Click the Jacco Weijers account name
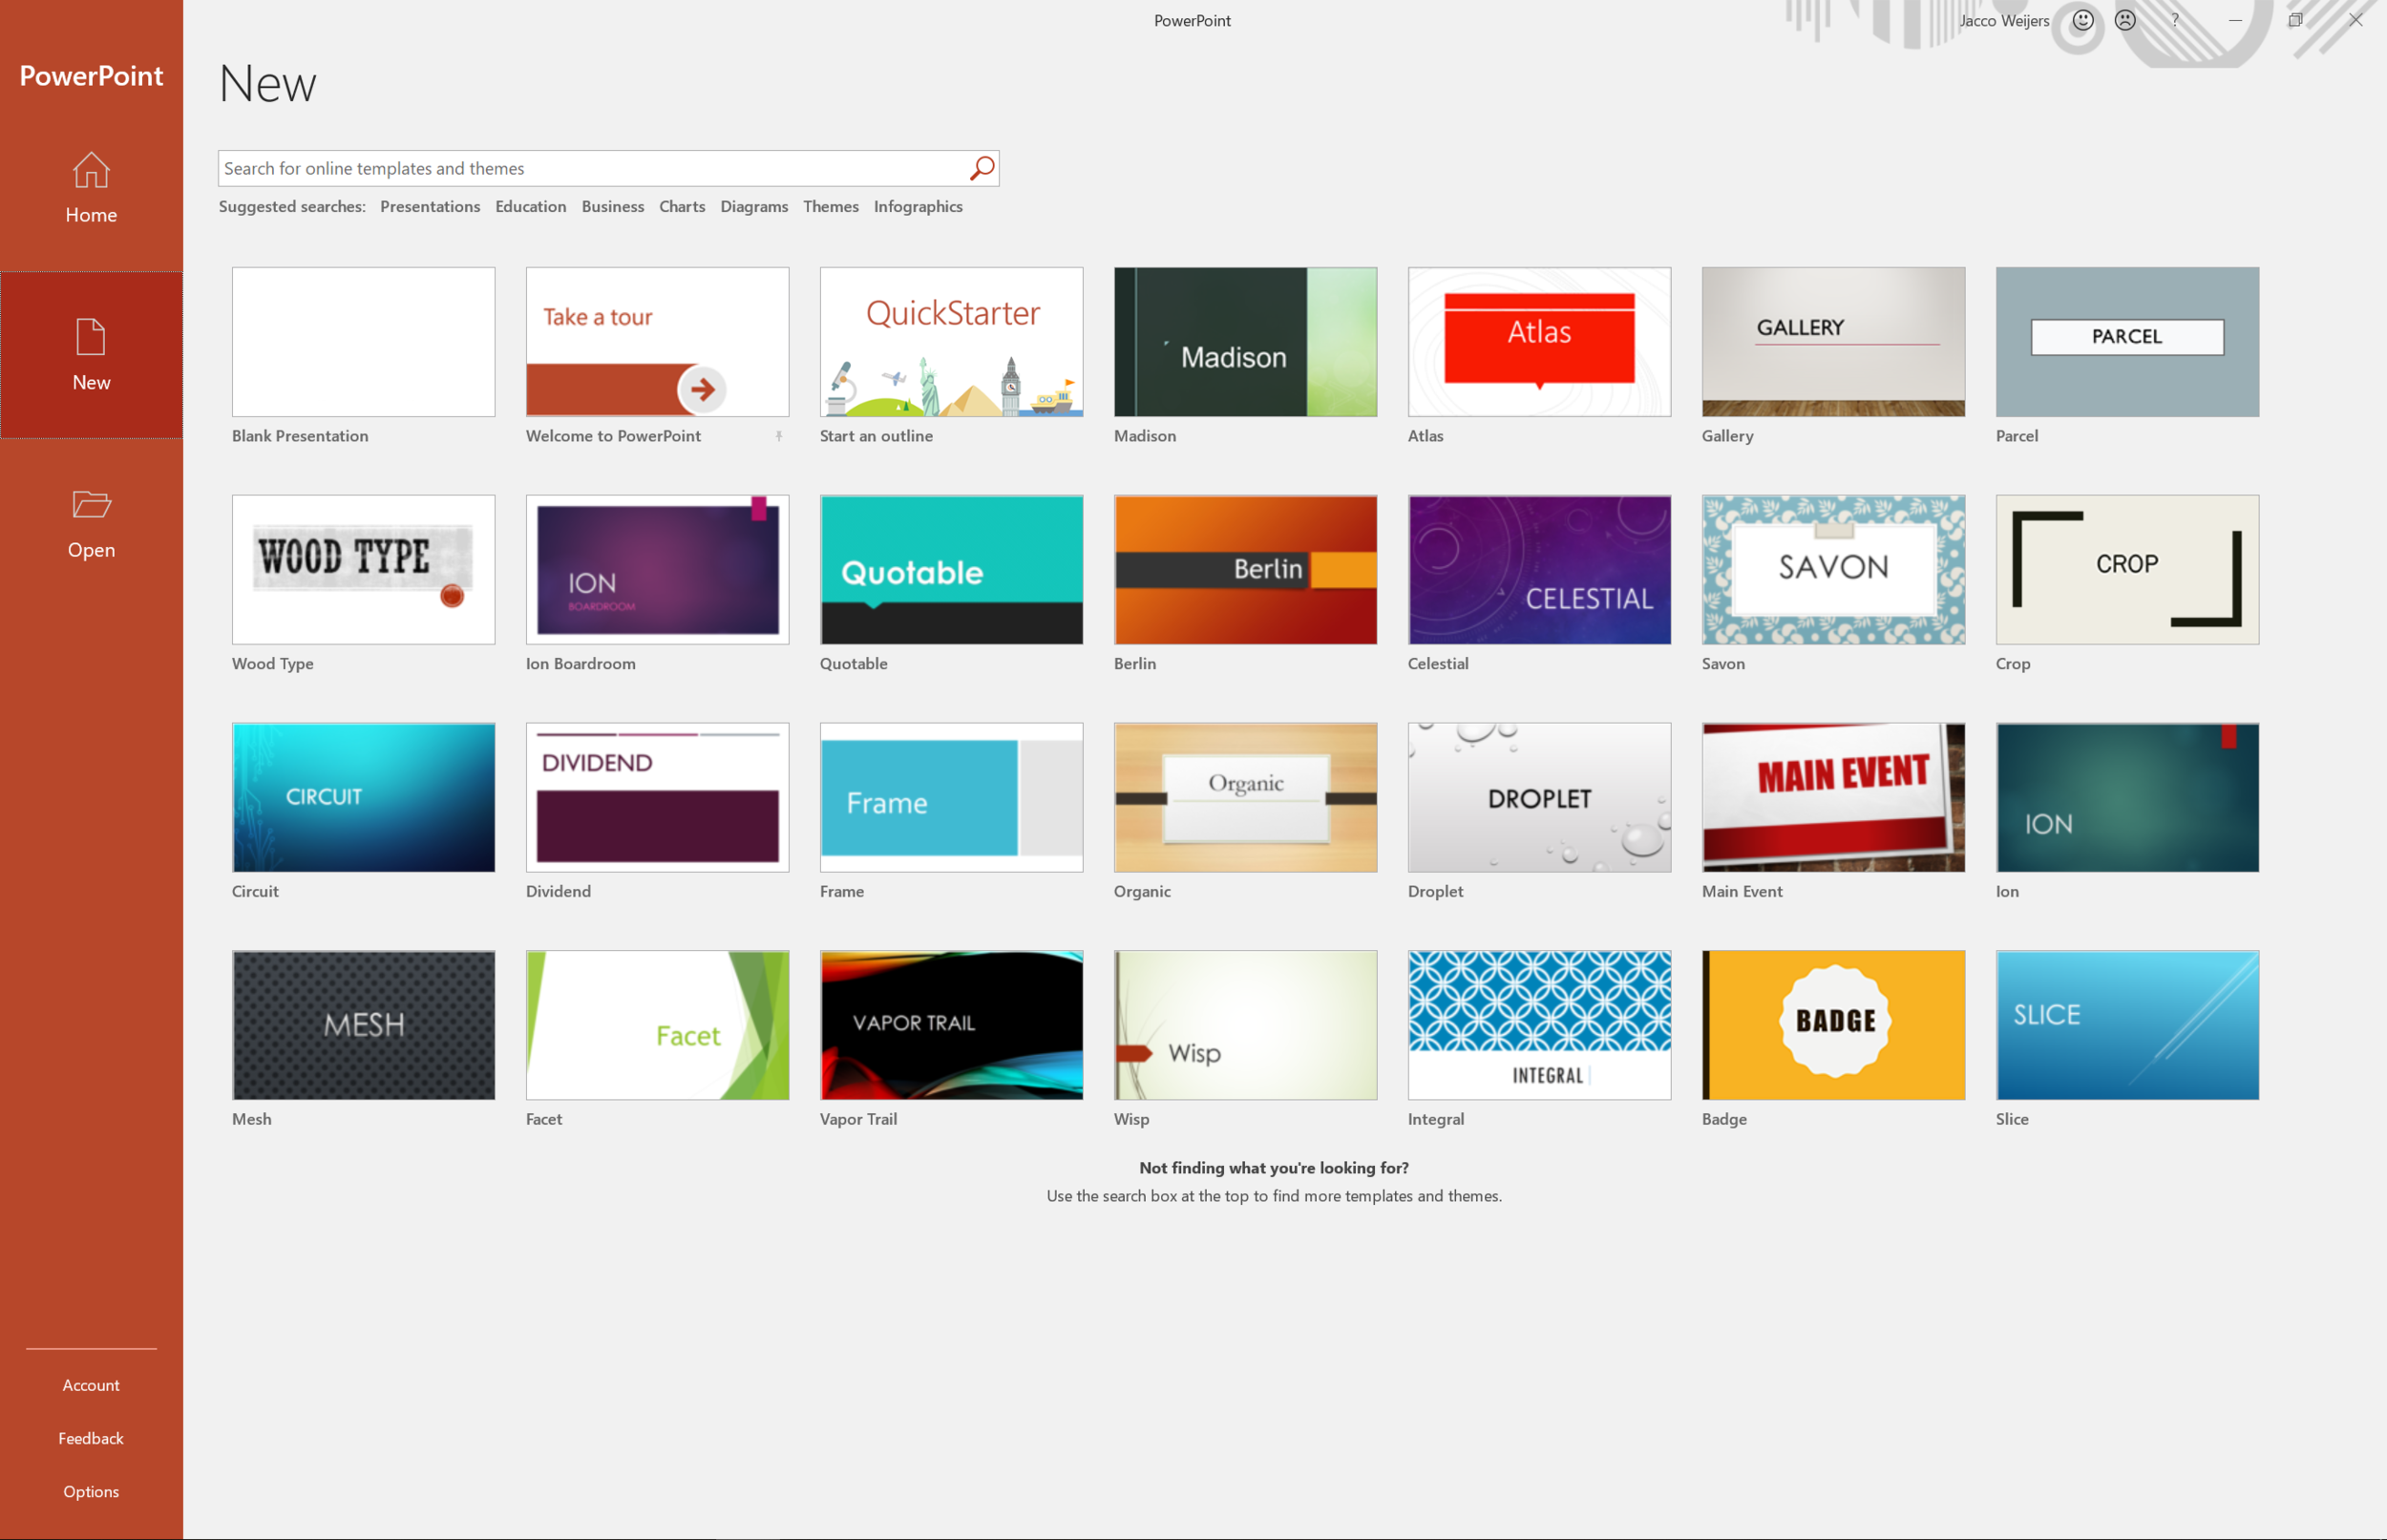The image size is (2387, 1540). pyautogui.click(x=2004, y=20)
